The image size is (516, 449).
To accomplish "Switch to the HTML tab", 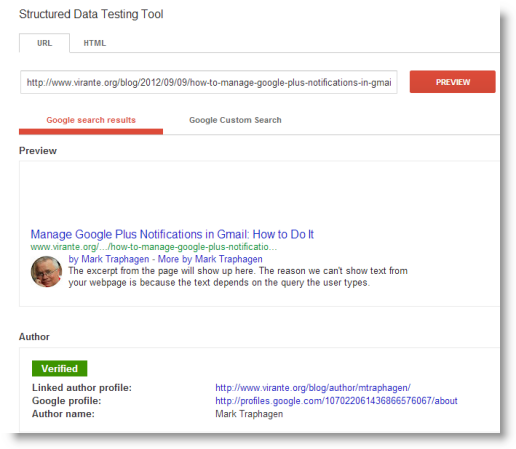I will [x=95, y=43].
